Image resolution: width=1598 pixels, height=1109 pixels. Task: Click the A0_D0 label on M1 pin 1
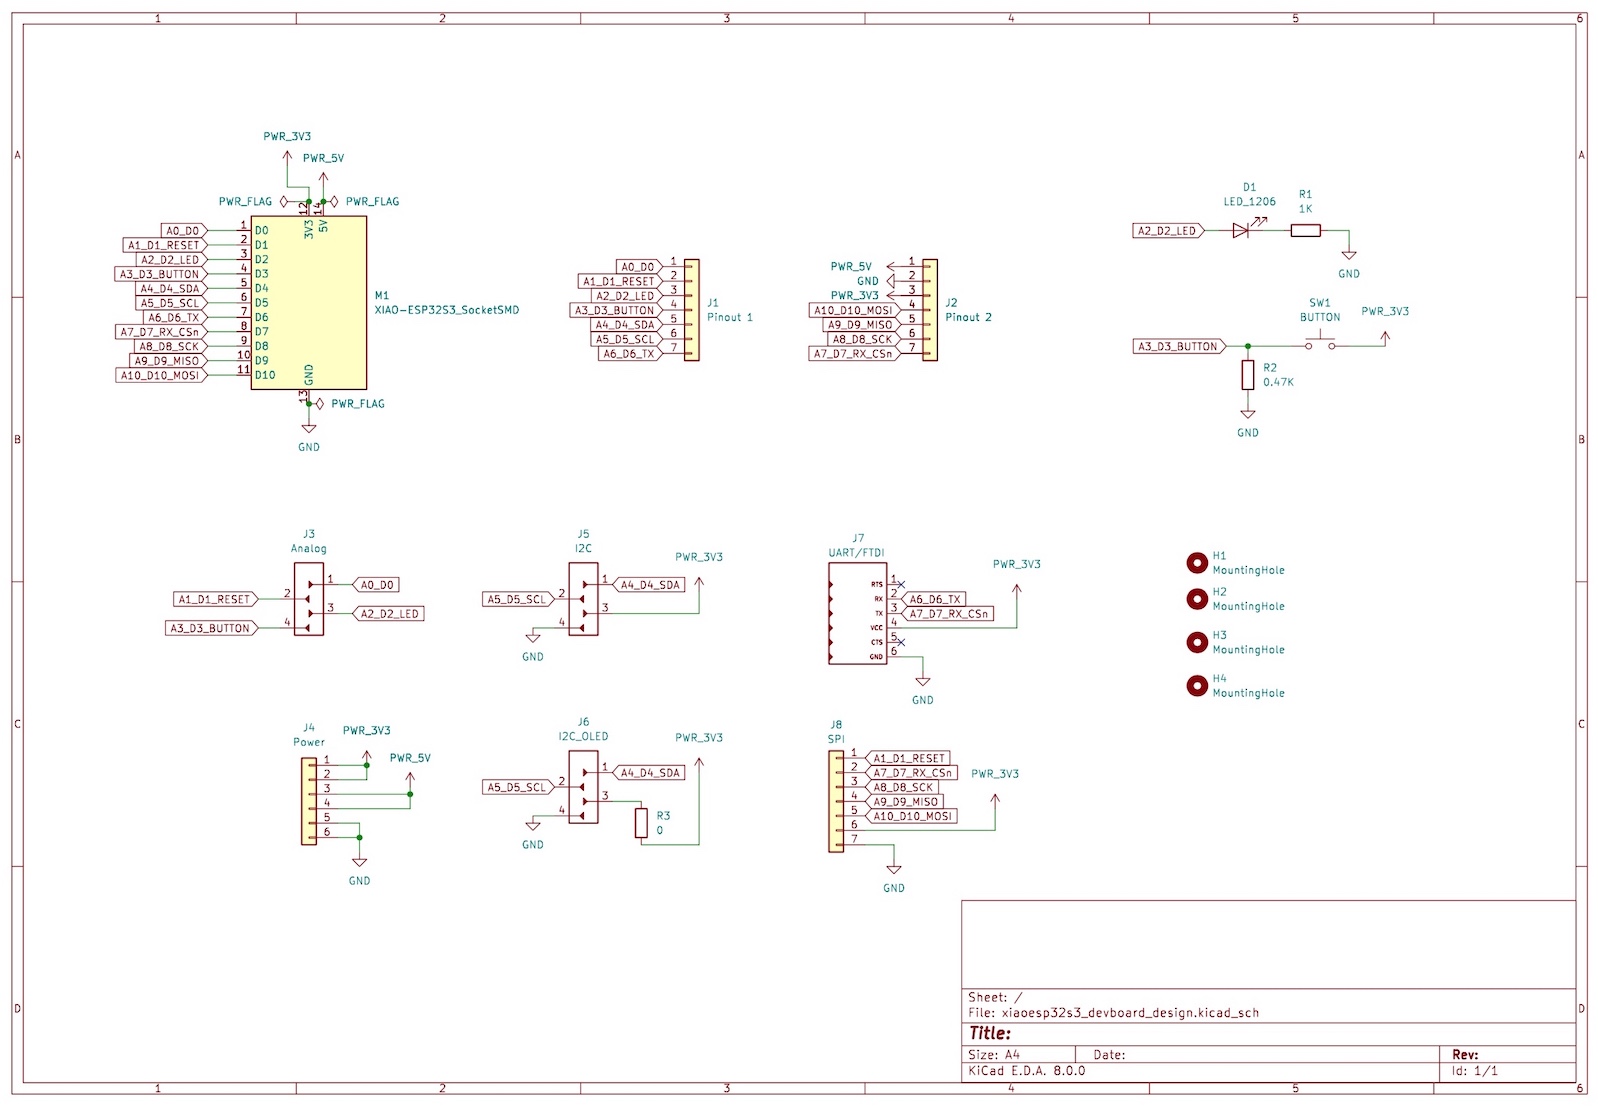pyautogui.click(x=184, y=230)
